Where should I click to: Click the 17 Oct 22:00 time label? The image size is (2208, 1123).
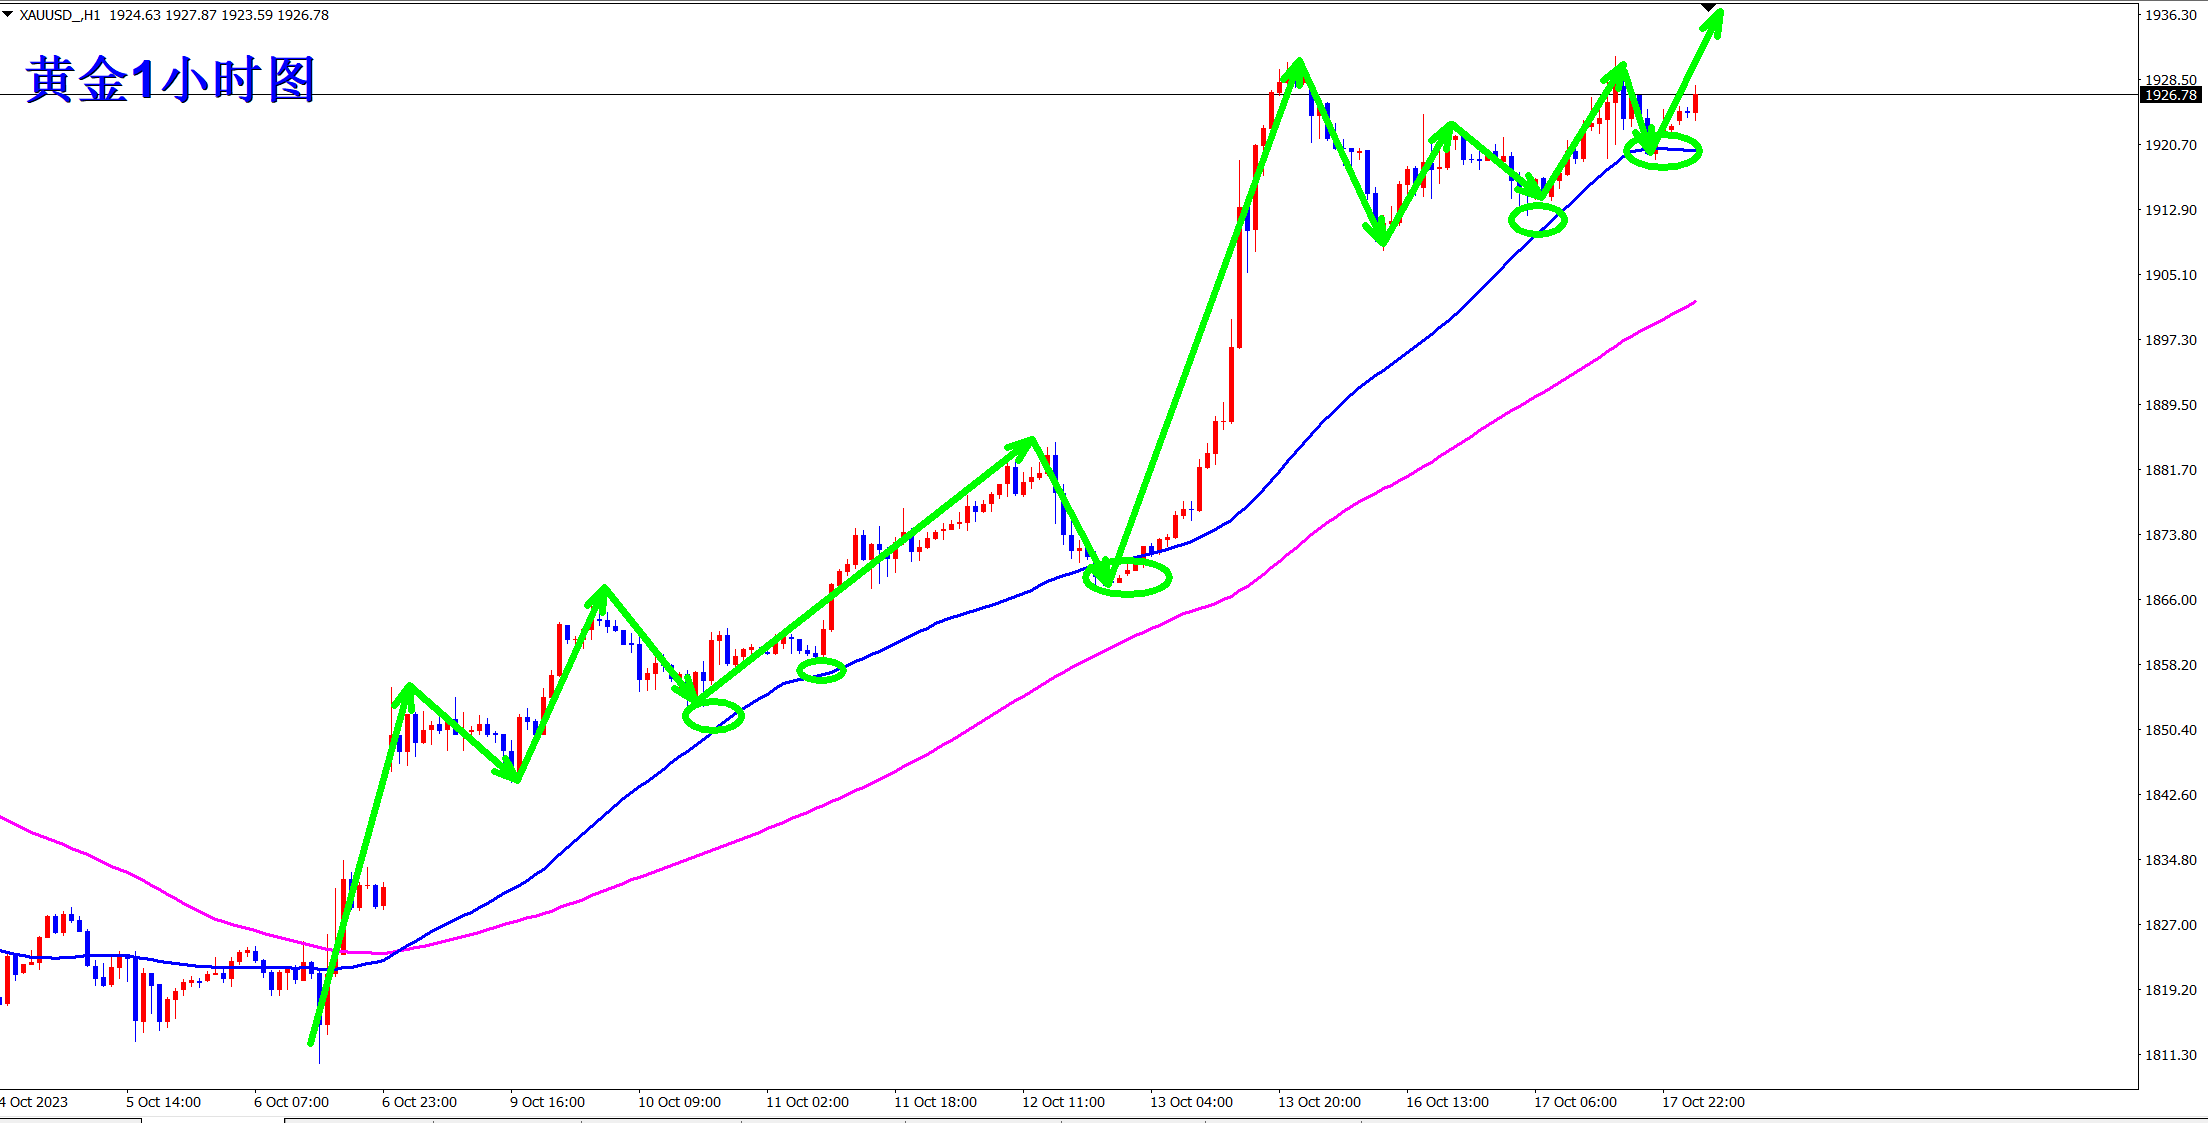(1703, 1102)
